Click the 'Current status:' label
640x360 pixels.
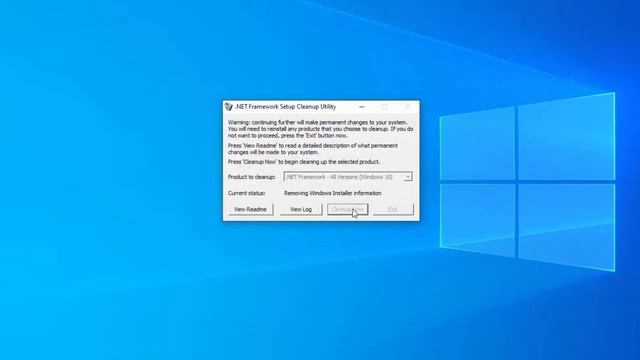tap(247, 193)
